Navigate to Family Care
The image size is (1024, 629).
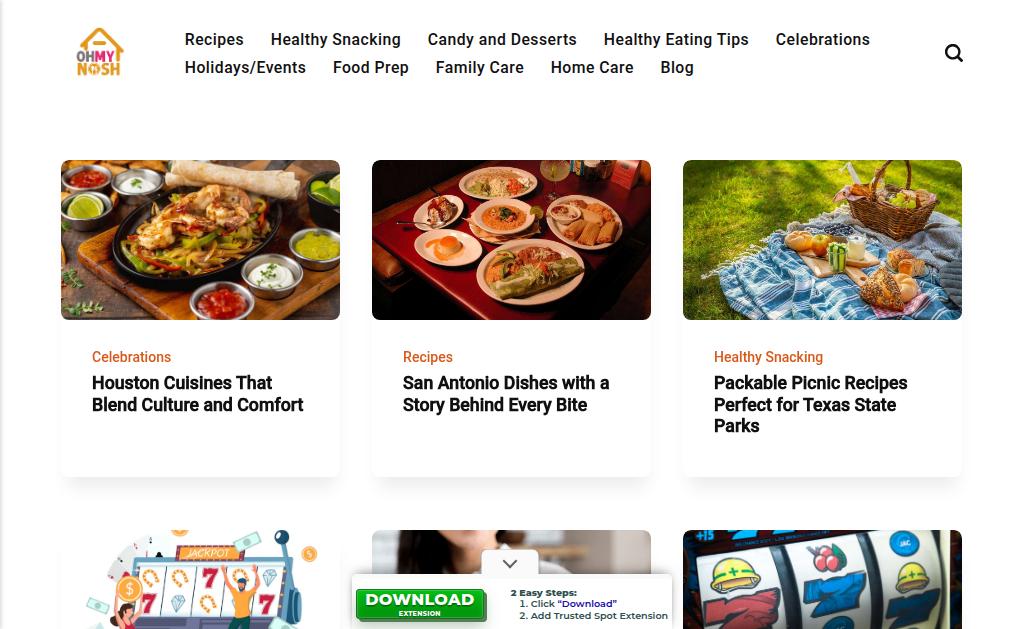point(479,68)
